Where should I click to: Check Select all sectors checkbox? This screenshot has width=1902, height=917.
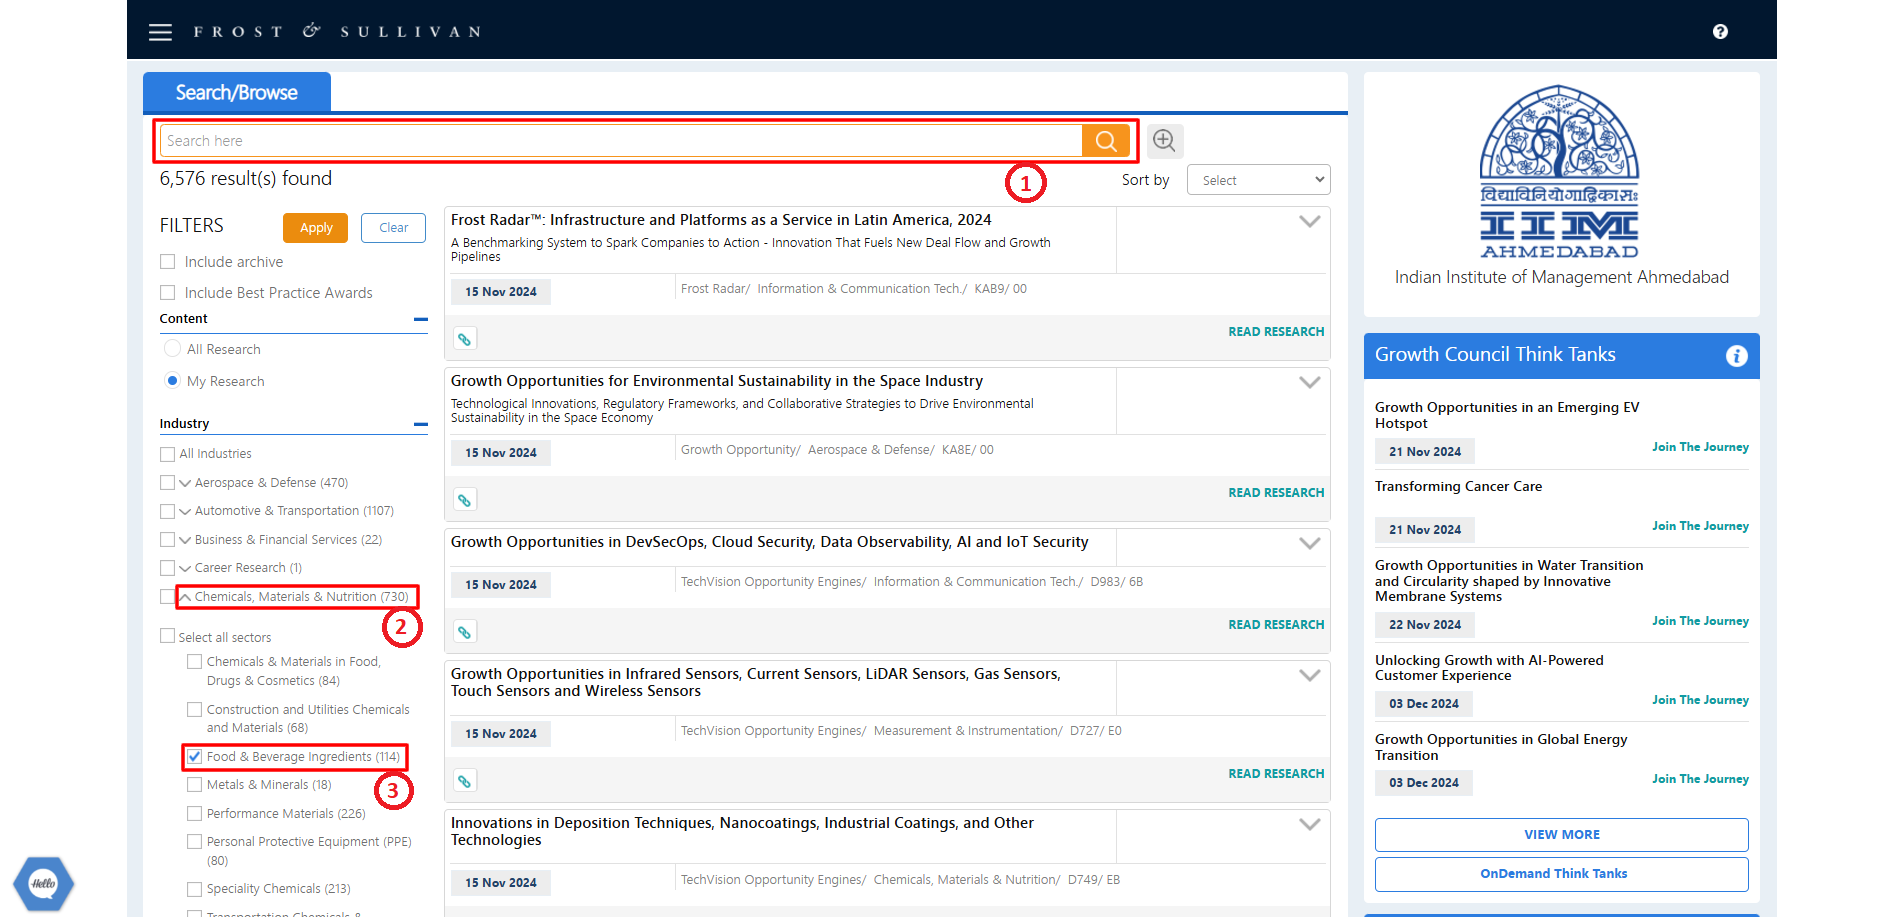click(168, 636)
